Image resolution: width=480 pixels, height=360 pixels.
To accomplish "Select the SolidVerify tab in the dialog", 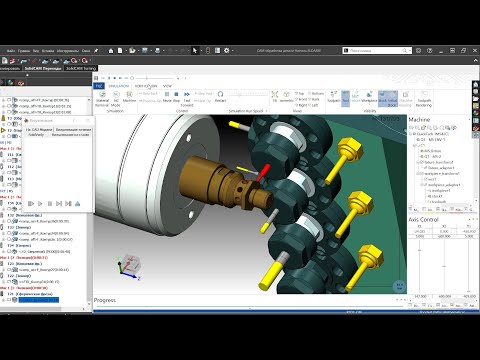I will pos(36,135).
